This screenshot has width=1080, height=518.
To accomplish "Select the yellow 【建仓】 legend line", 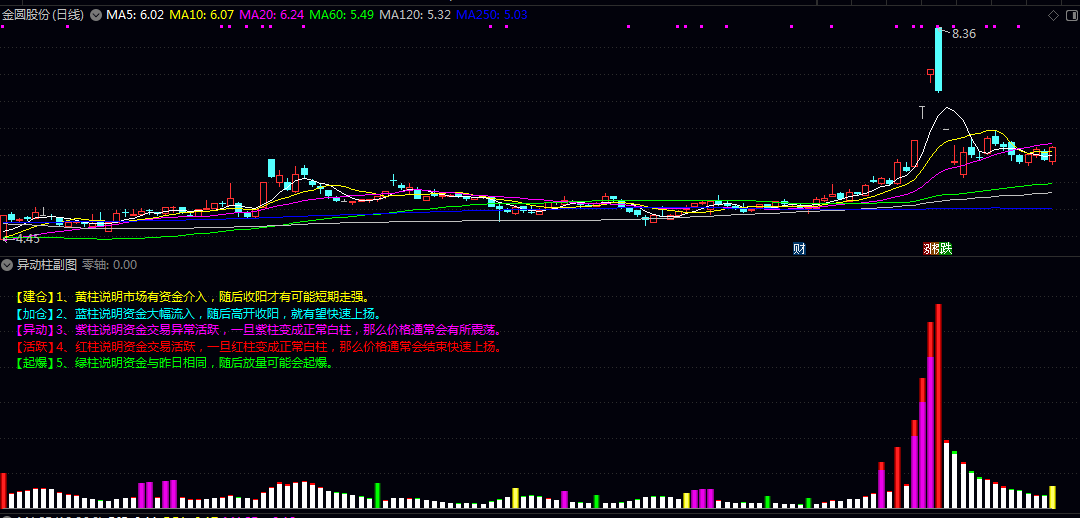I will [192, 297].
